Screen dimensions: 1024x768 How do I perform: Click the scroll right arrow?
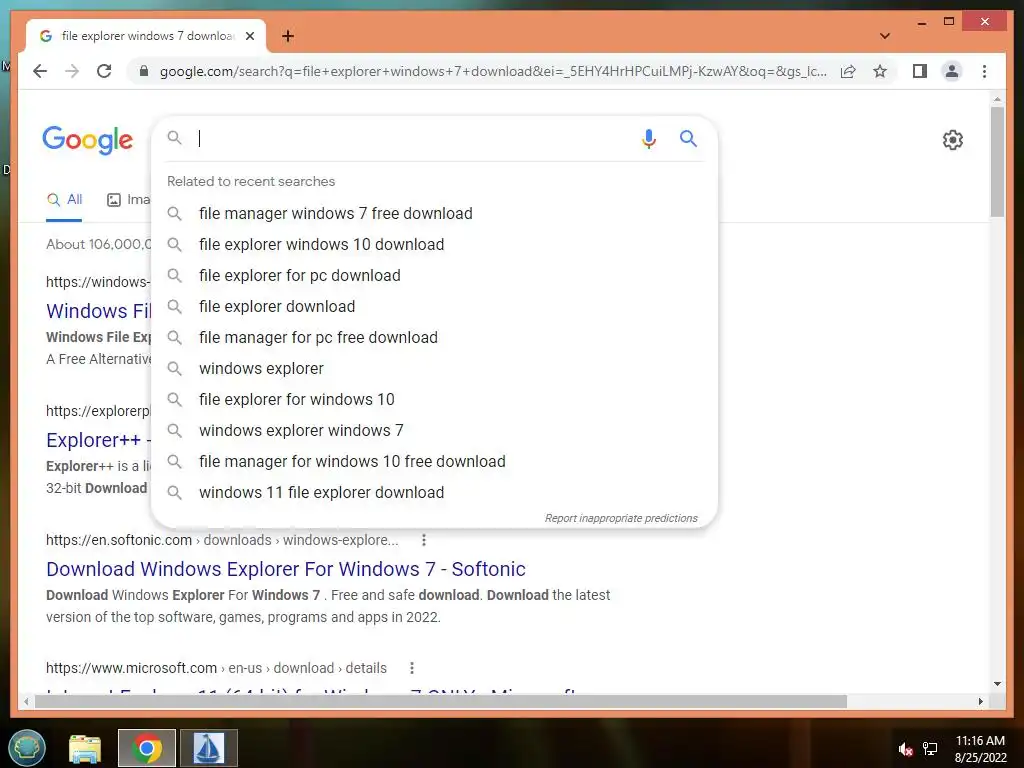coord(980,701)
